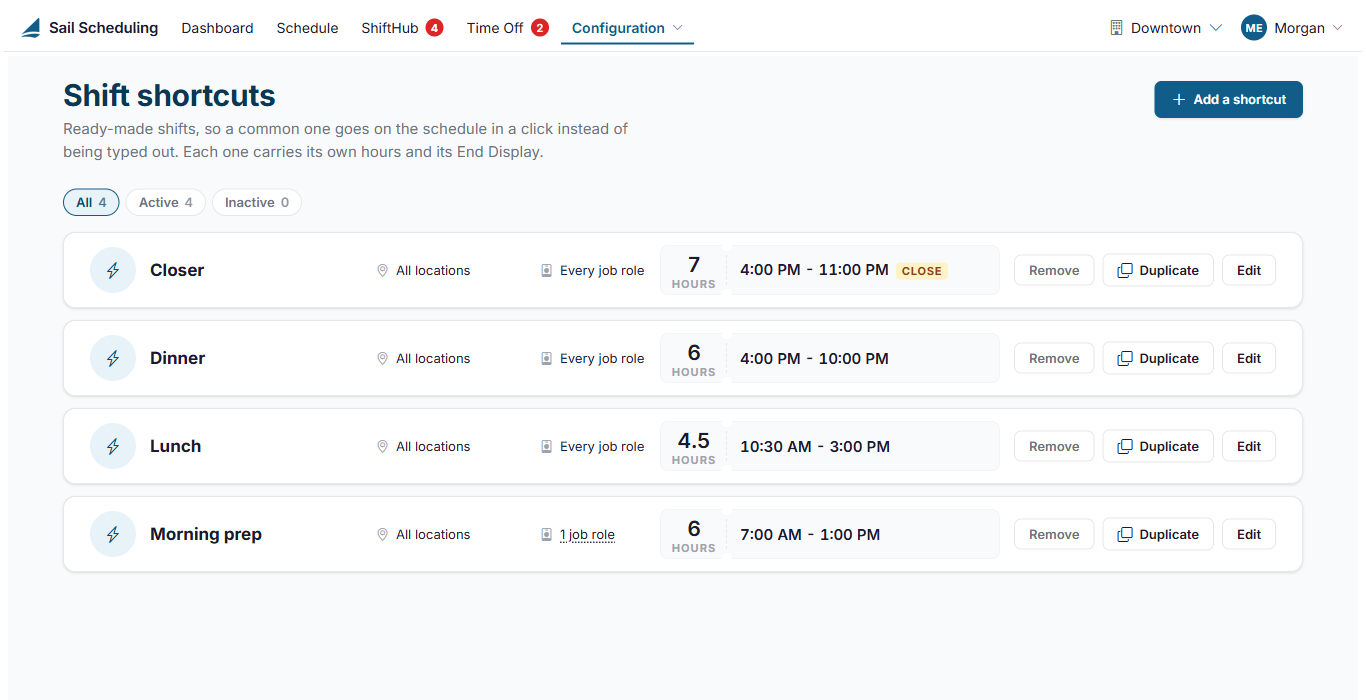Filter to Inactive shortcuts
Image resolution: width=1366 pixels, height=700 pixels.
[x=257, y=202]
